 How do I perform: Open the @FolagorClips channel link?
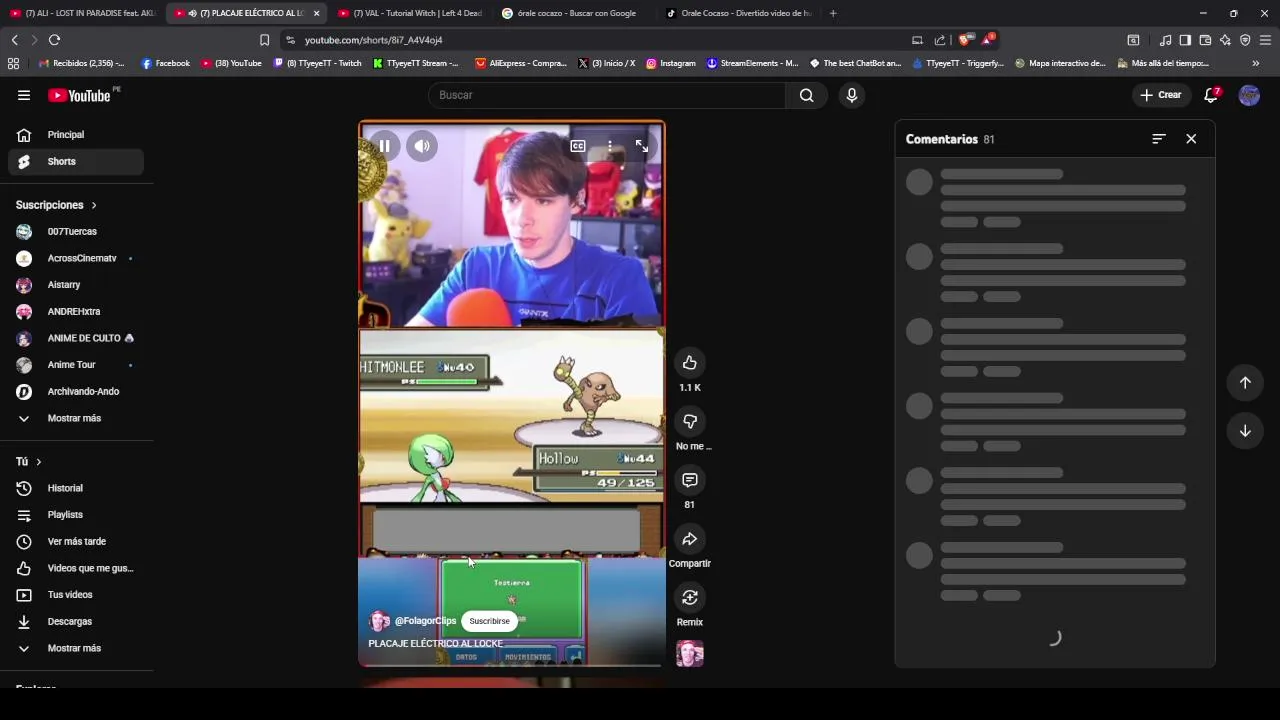(x=425, y=621)
